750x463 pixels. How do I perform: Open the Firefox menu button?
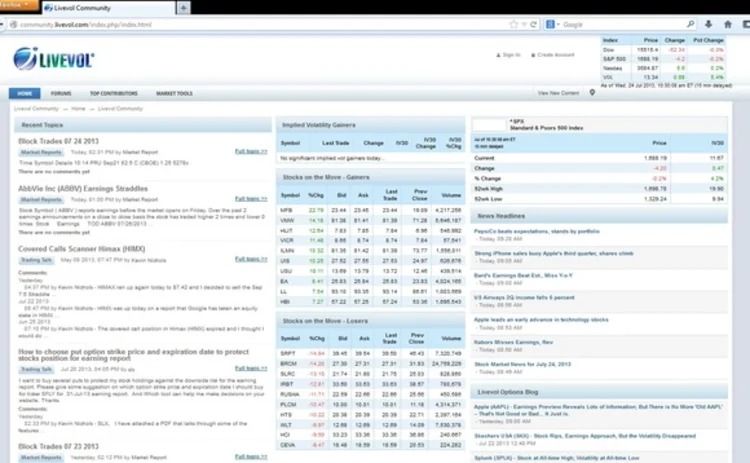[x=18, y=5]
